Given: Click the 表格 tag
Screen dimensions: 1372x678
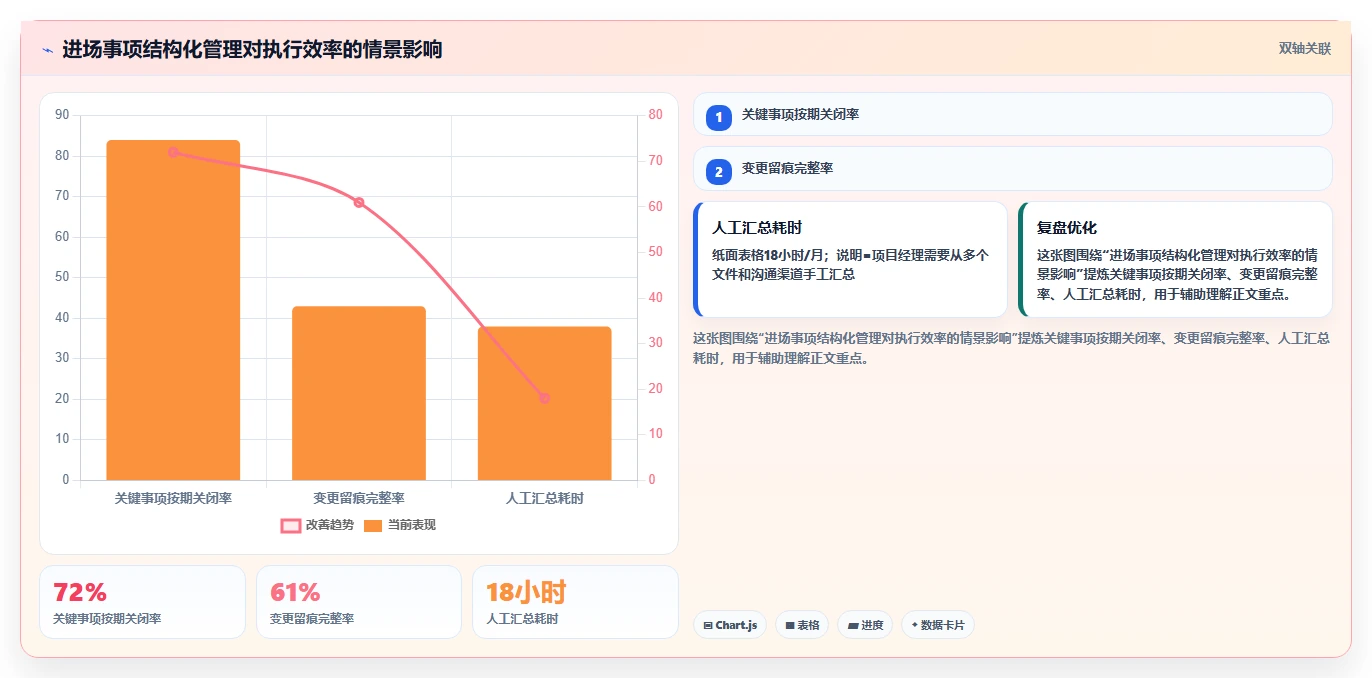Looking at the screenshot, I should [x=802, y=625].
